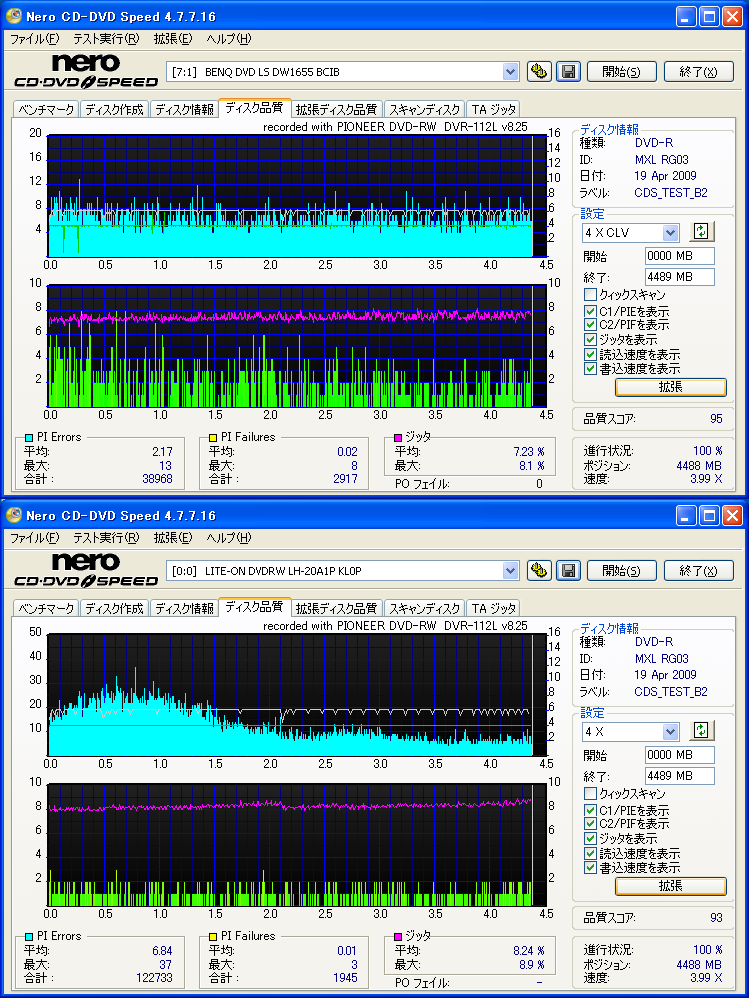Image resolution: width=749 pixels, height=998 pixels.
Task: Click Nero title bar icon of LITE-ON window
Action: pos(14,515)
